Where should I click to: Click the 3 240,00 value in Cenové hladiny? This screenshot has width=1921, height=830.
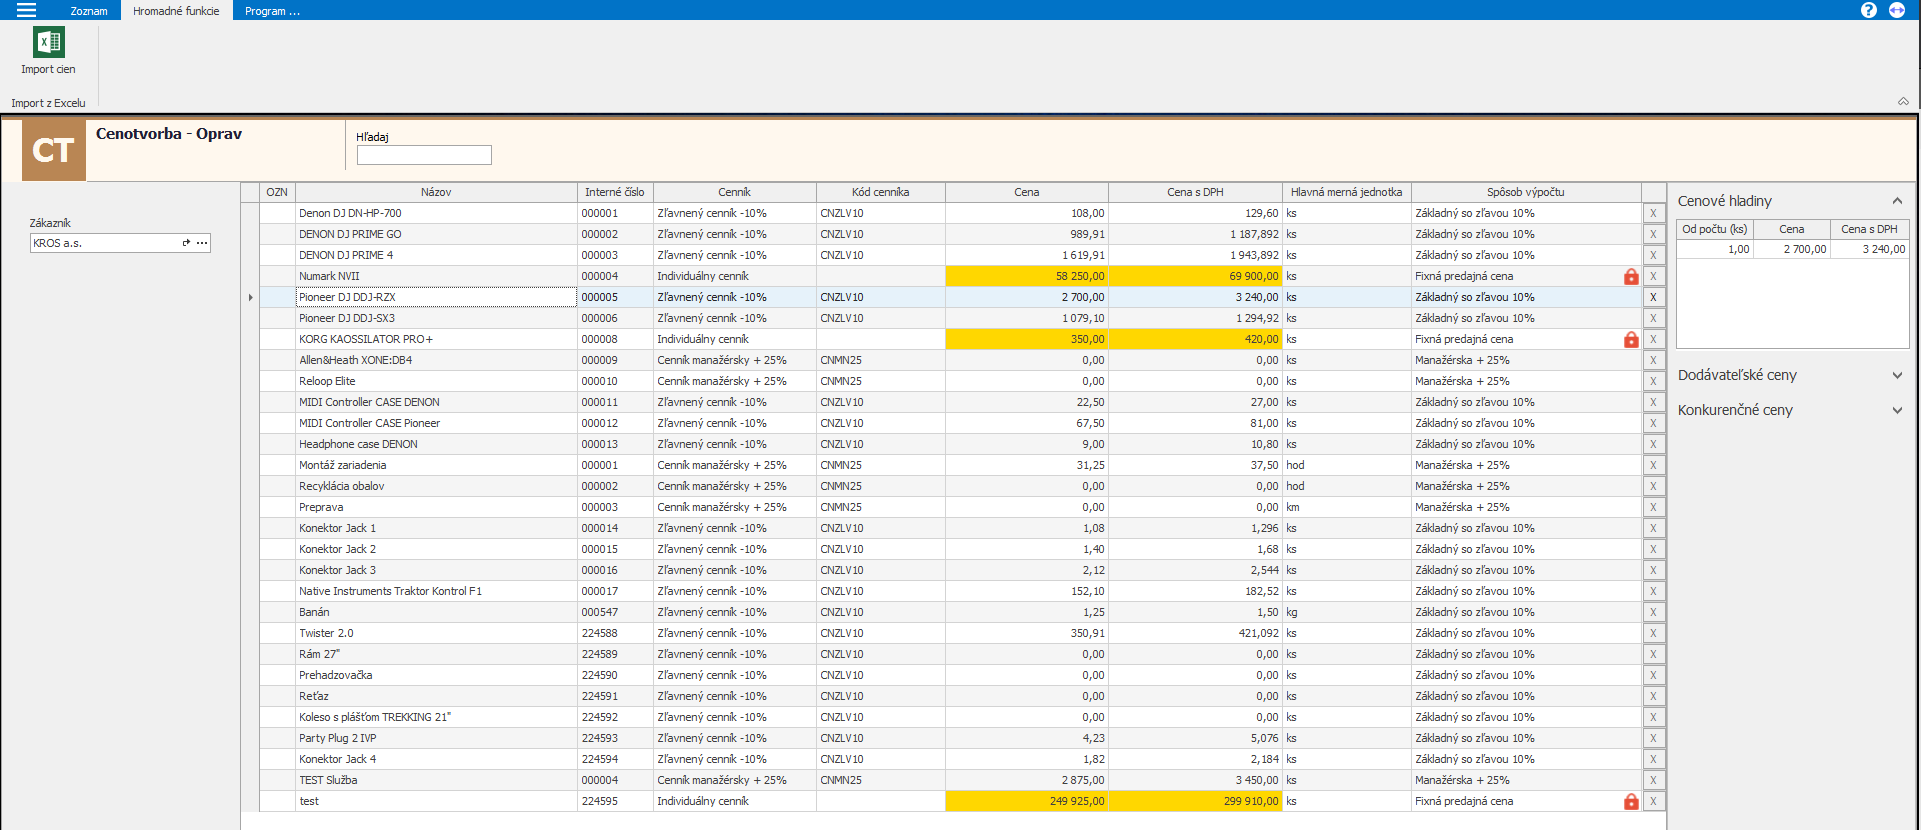tap(1870, 249)
